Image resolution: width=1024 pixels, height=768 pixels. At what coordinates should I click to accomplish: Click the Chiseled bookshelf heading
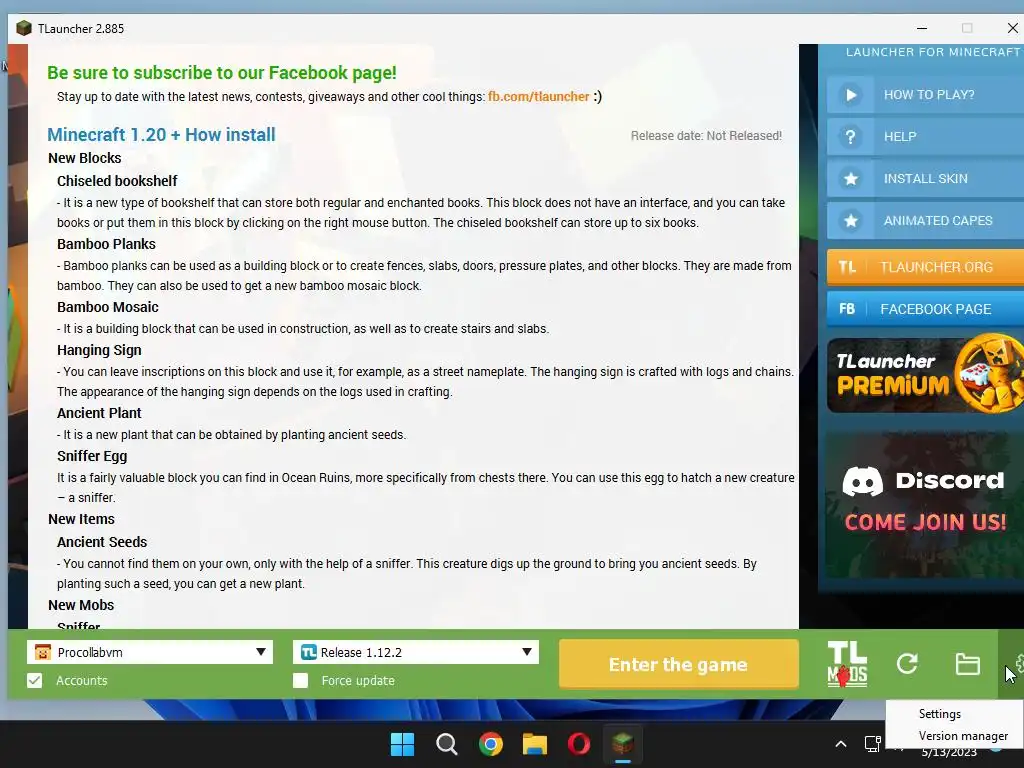pos(117,181)
